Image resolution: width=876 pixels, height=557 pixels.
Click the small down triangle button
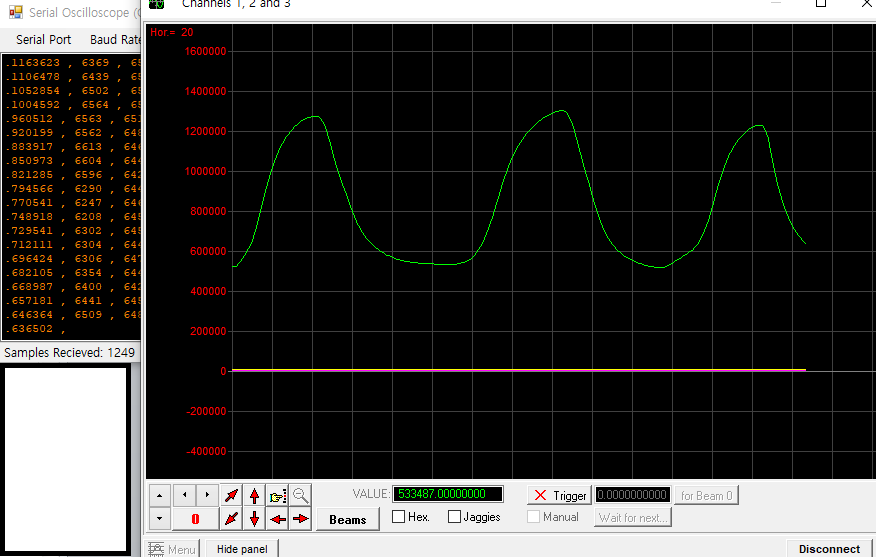[160, 519]
